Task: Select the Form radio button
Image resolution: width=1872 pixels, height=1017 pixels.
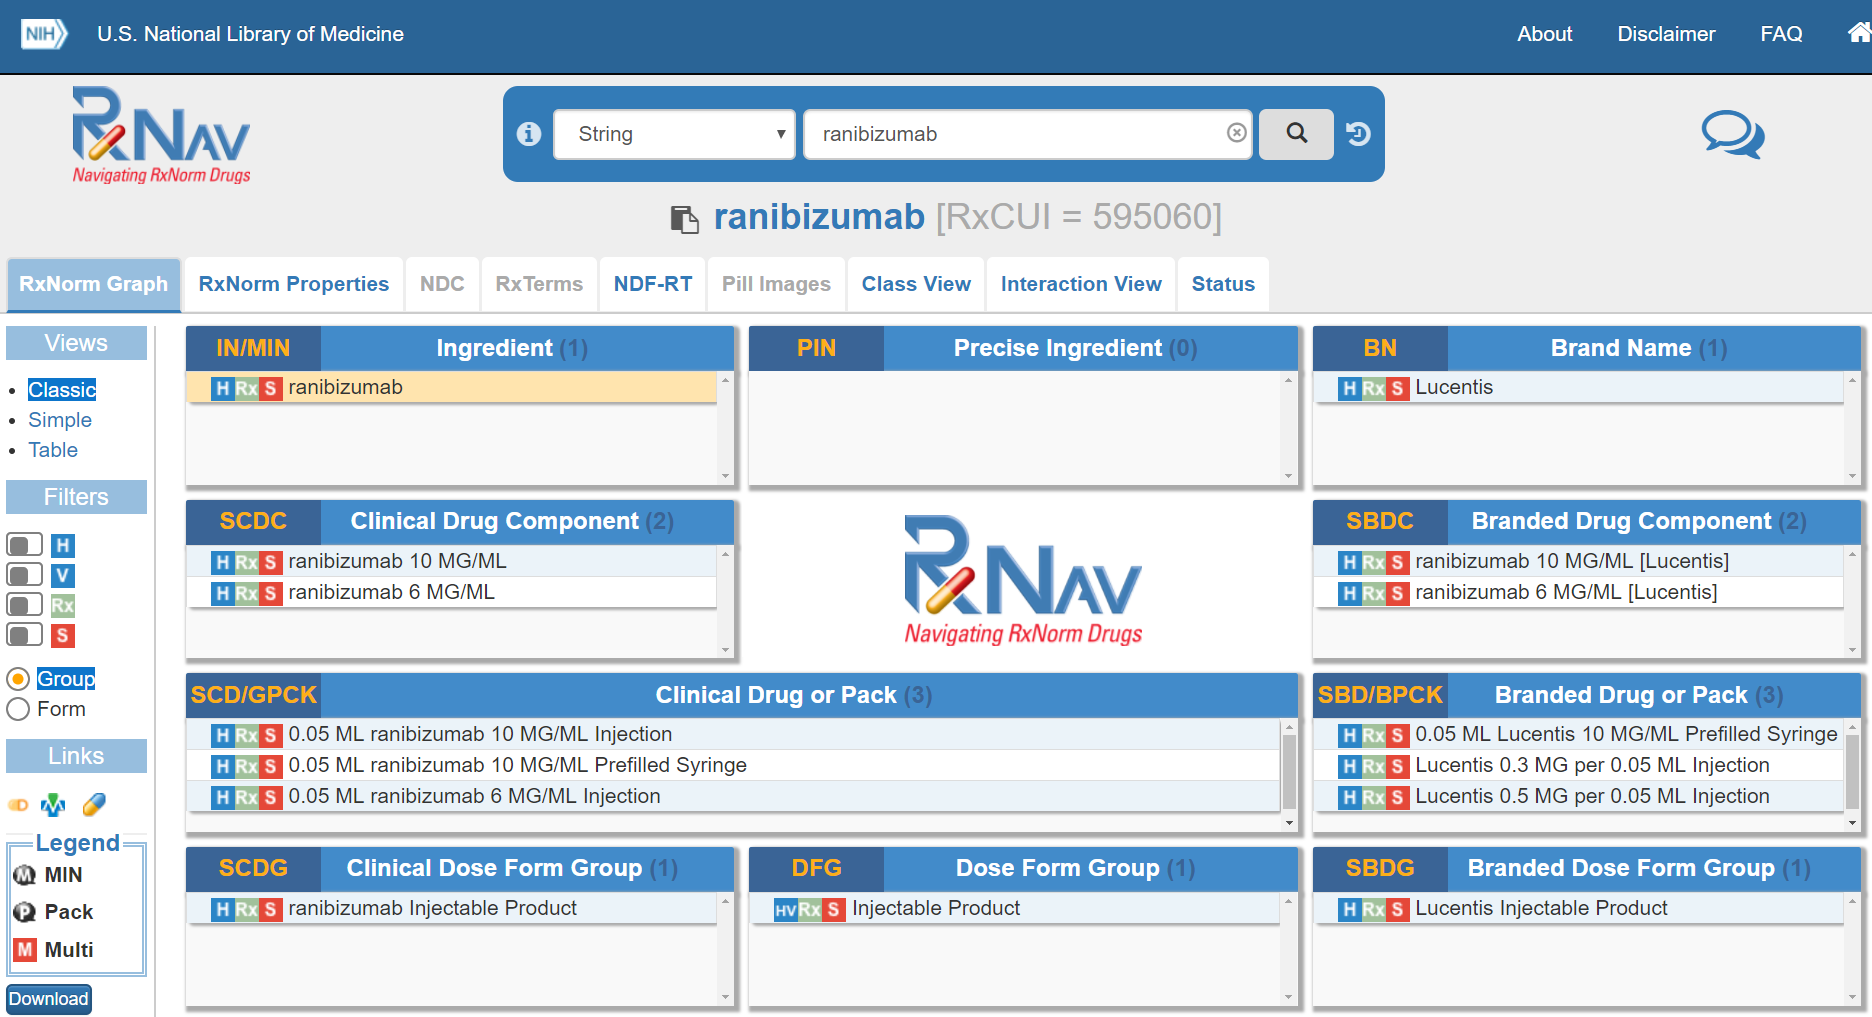Action: click(x=18, y=709)
